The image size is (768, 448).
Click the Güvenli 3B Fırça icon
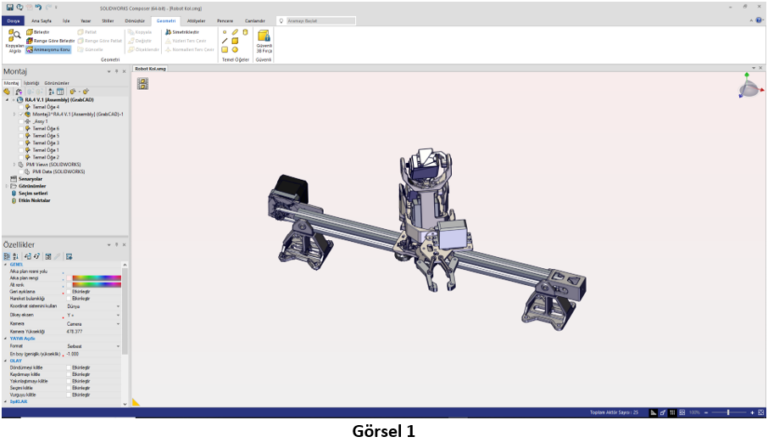point(264,39)
